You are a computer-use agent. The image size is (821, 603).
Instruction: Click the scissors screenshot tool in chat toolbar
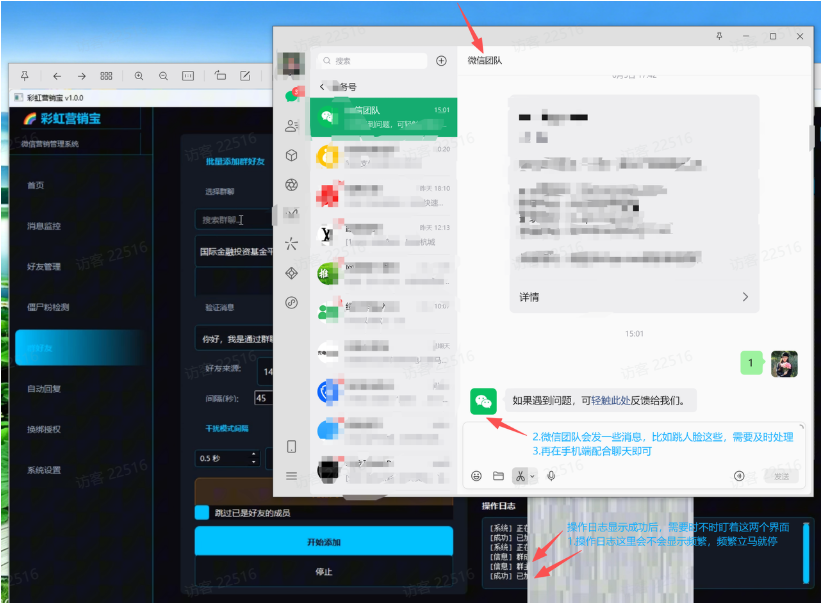[x=520, y=476]
